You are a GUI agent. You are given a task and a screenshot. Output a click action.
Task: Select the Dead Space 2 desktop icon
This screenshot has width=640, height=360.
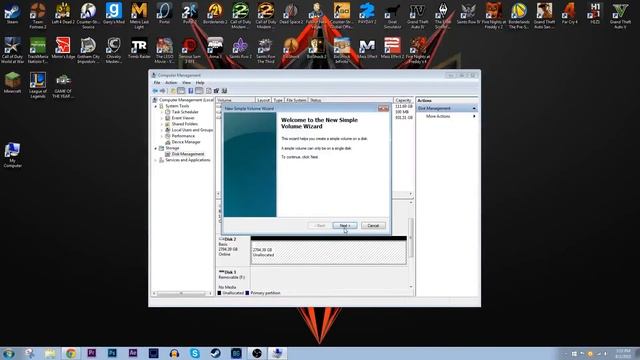291,13
